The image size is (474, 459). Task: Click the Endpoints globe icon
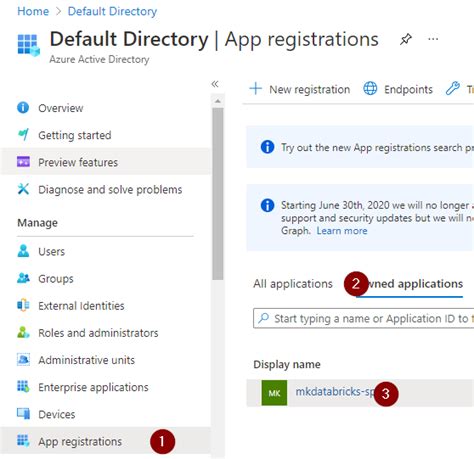(x=370, y=89)
